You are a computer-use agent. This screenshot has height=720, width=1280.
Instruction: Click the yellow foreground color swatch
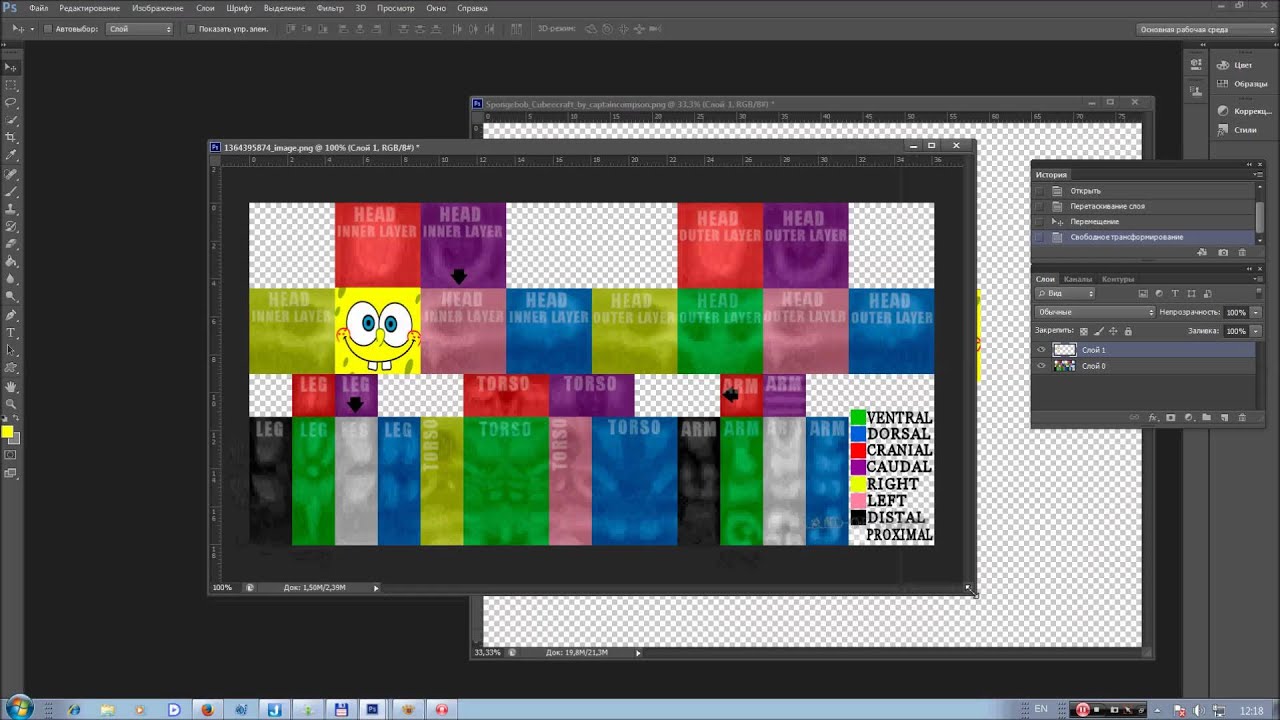tap(7, 432)
